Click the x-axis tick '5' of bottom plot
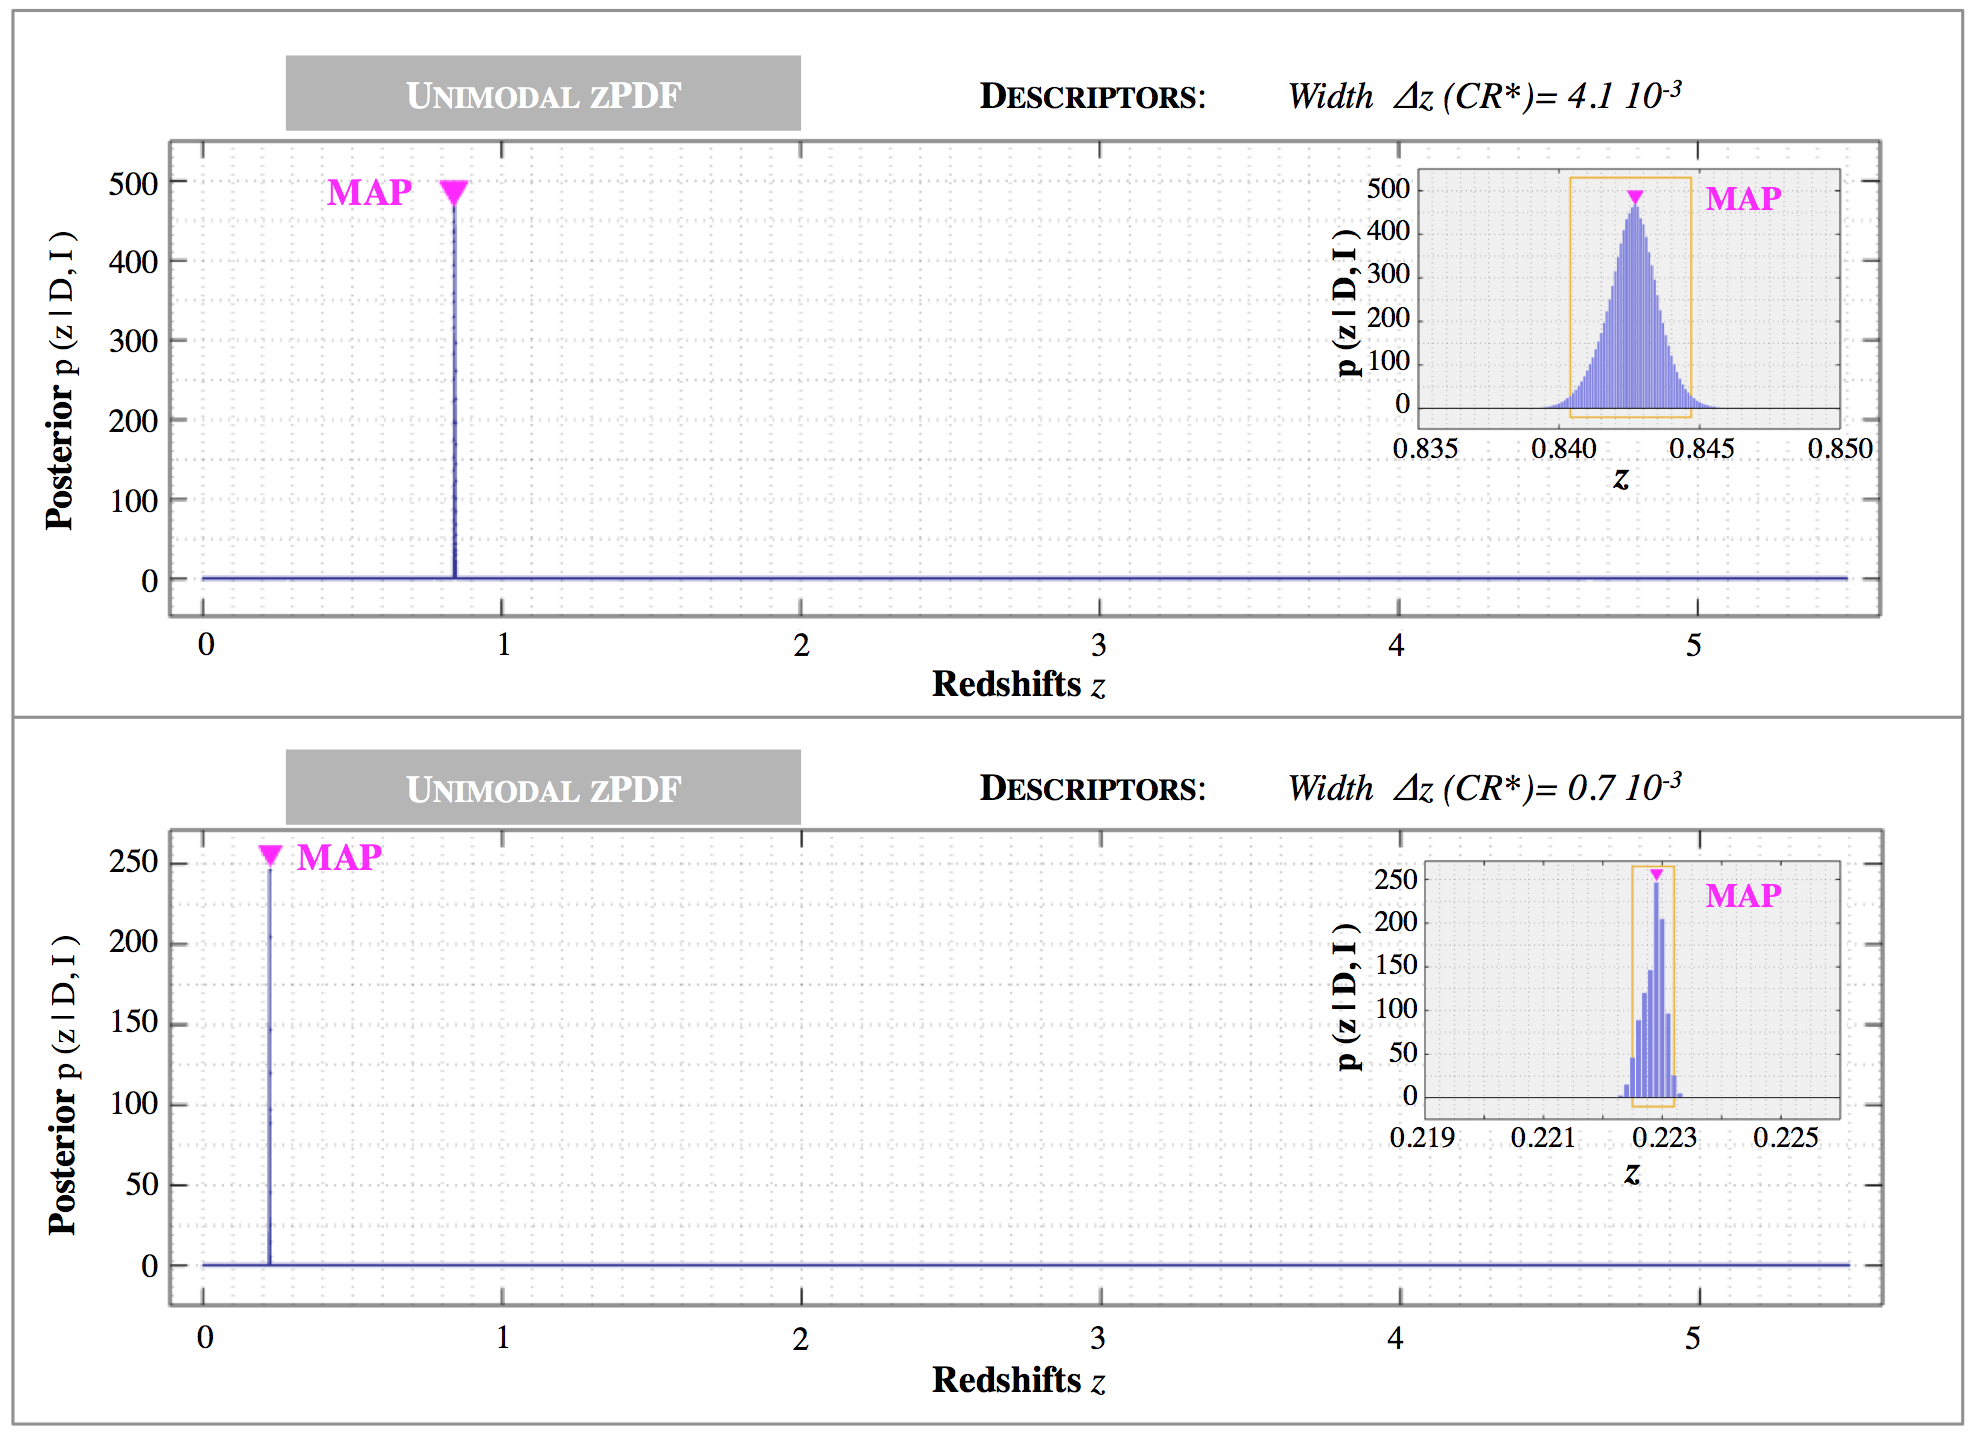 click(x=1693, y=1338)
